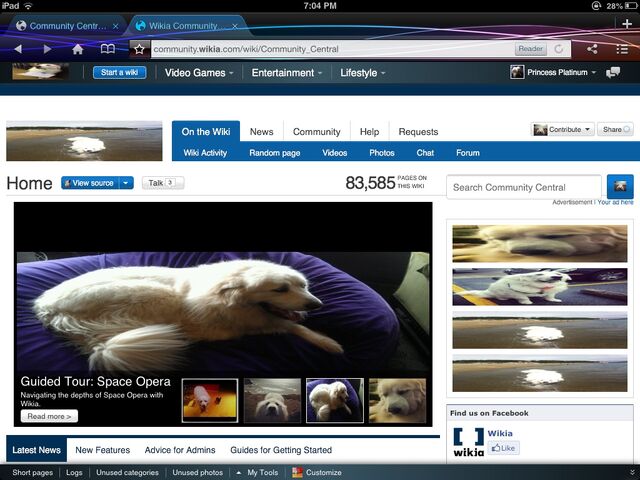Image resolution: width=640 pixels, height=480 pixels.
Task: Select the On the Wiki tab
Action: point(206,131)
